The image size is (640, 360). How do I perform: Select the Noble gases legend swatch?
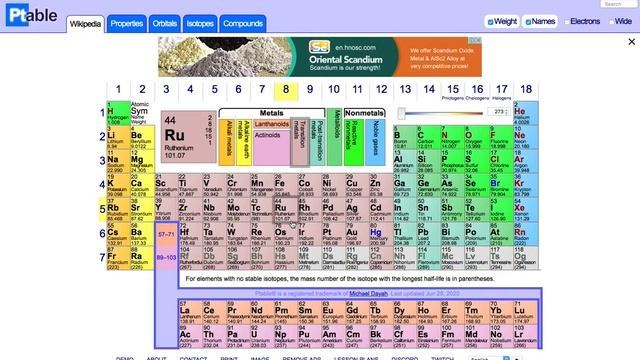click(375, 142)
